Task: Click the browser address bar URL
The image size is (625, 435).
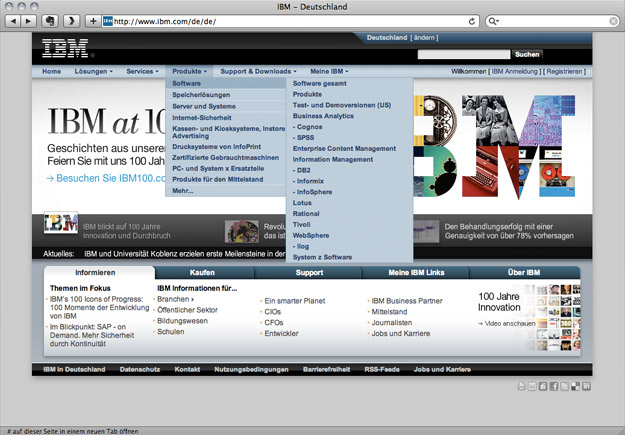Action: click(x=165, y=22)
